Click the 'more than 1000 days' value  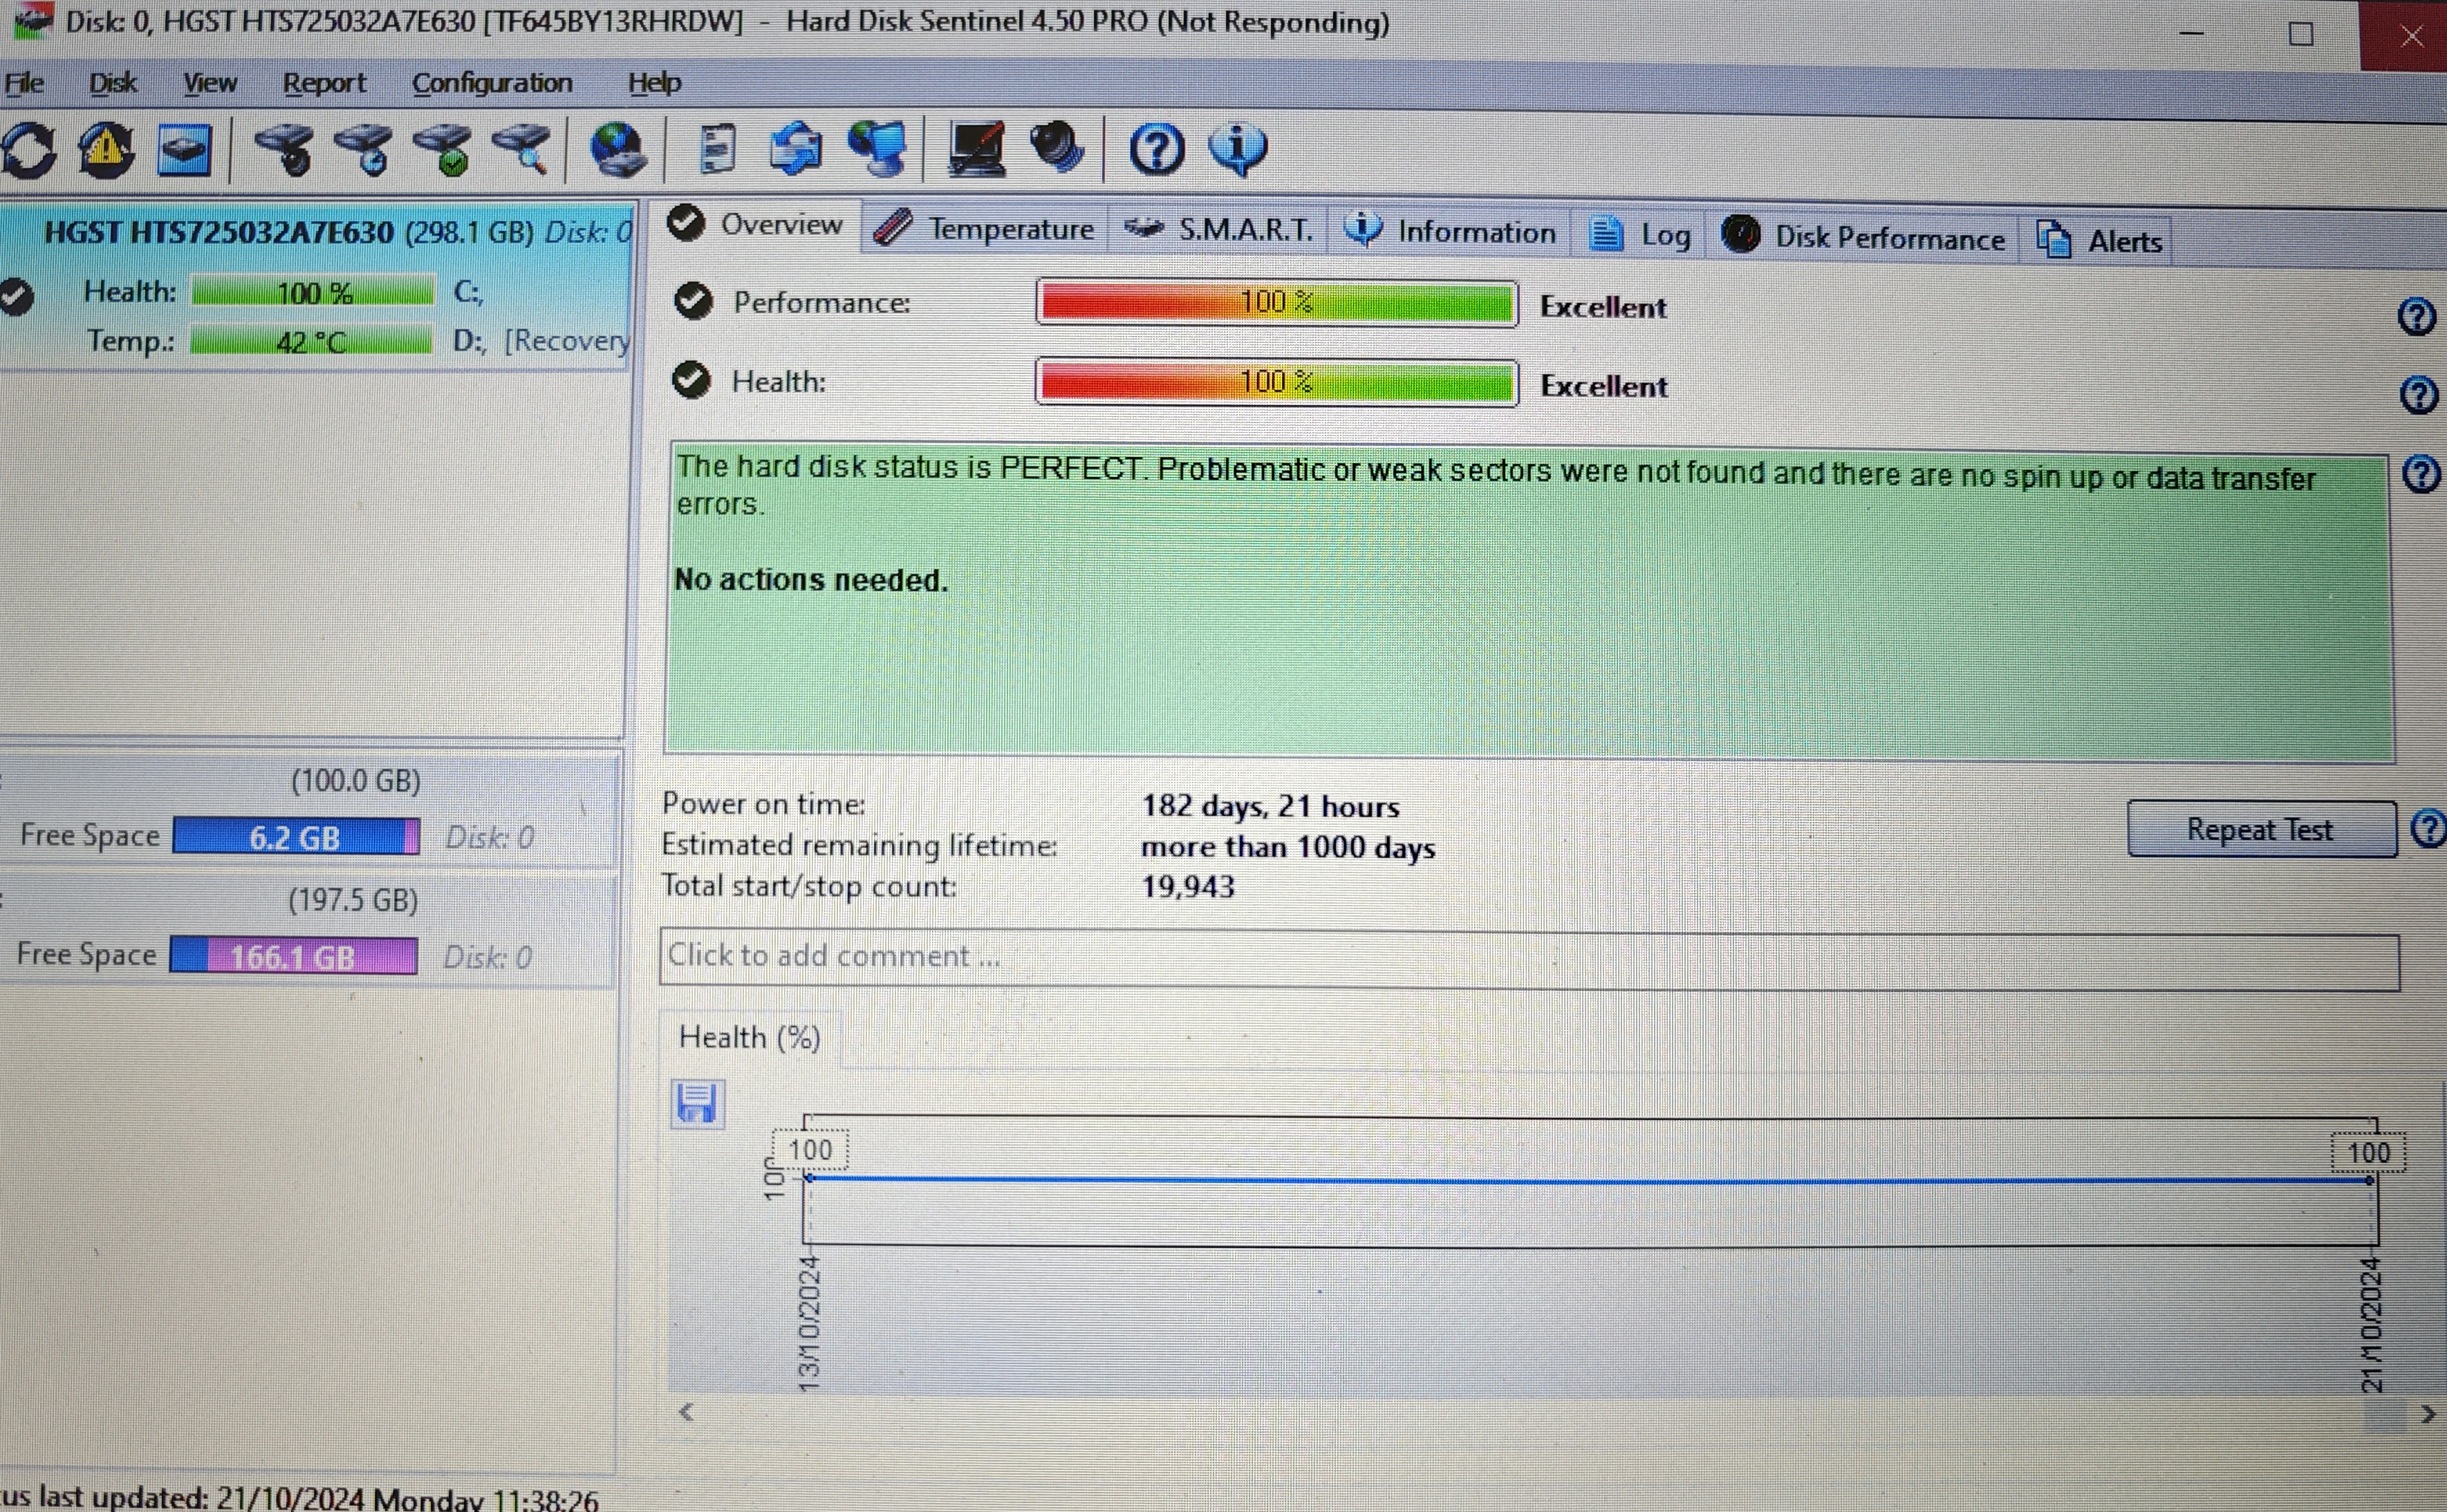coord(1288,847)
